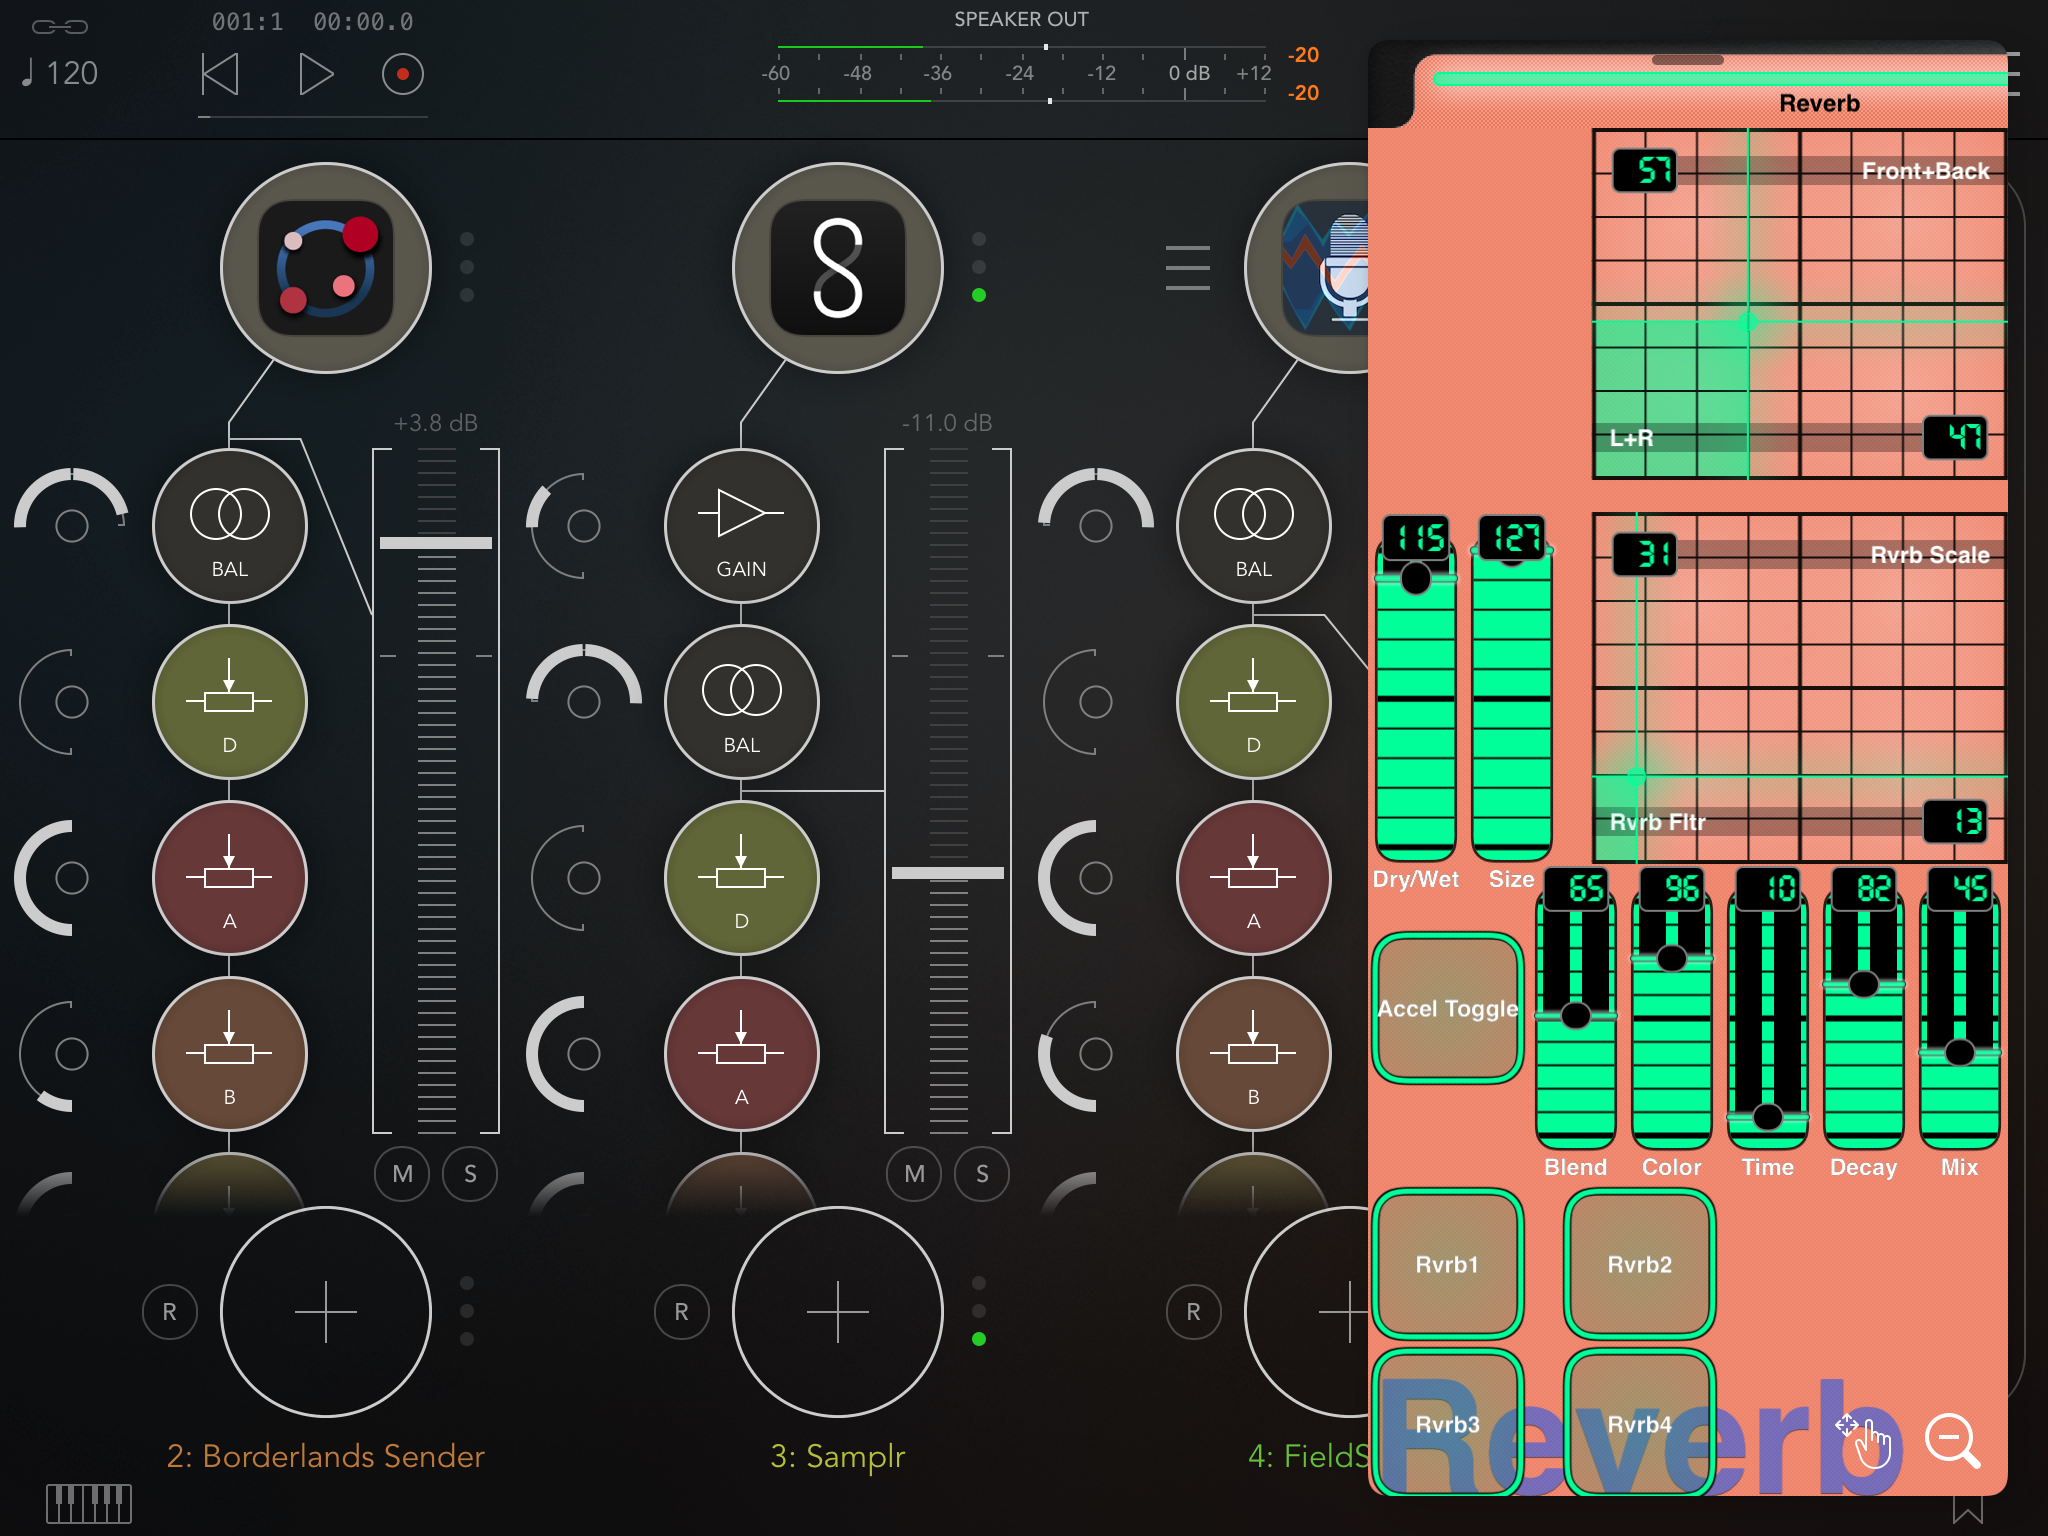
Task: Expand Samplr channel's three-dot options
Action: (979, 267)
